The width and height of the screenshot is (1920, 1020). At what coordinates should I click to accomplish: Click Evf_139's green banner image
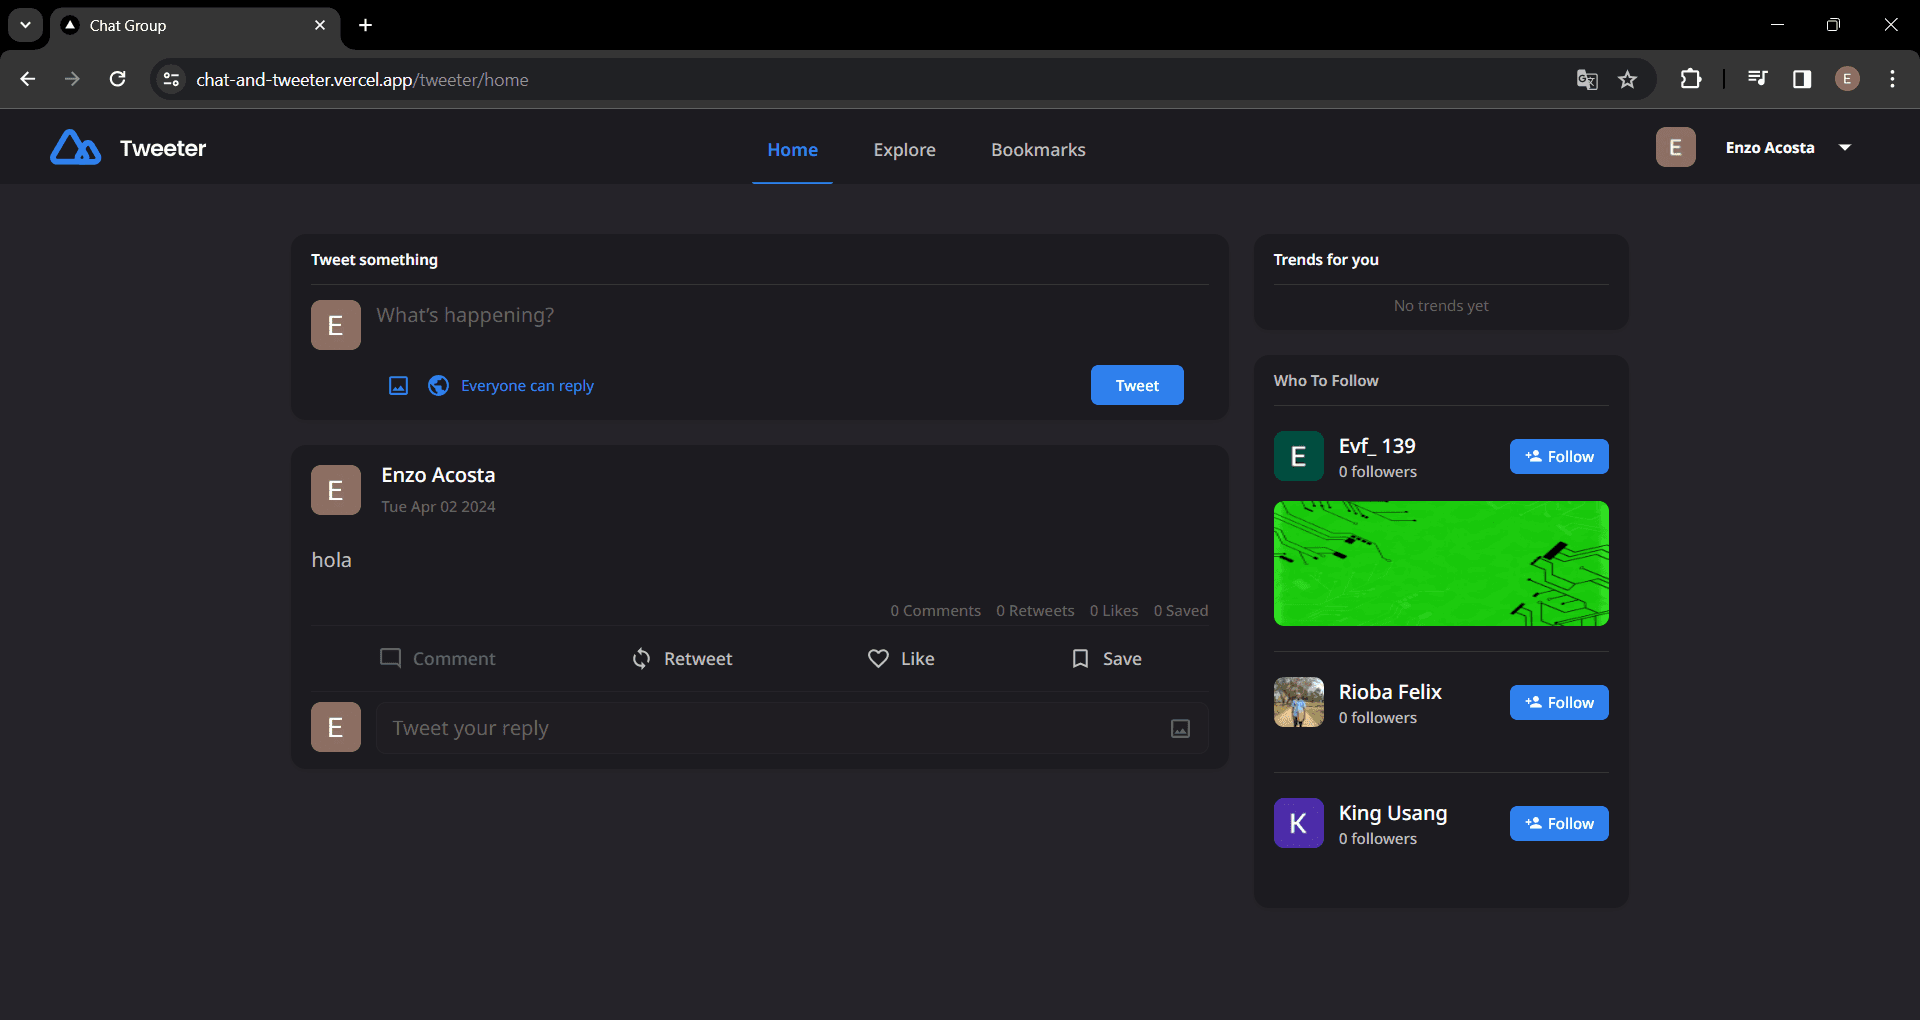[1440, 563]
